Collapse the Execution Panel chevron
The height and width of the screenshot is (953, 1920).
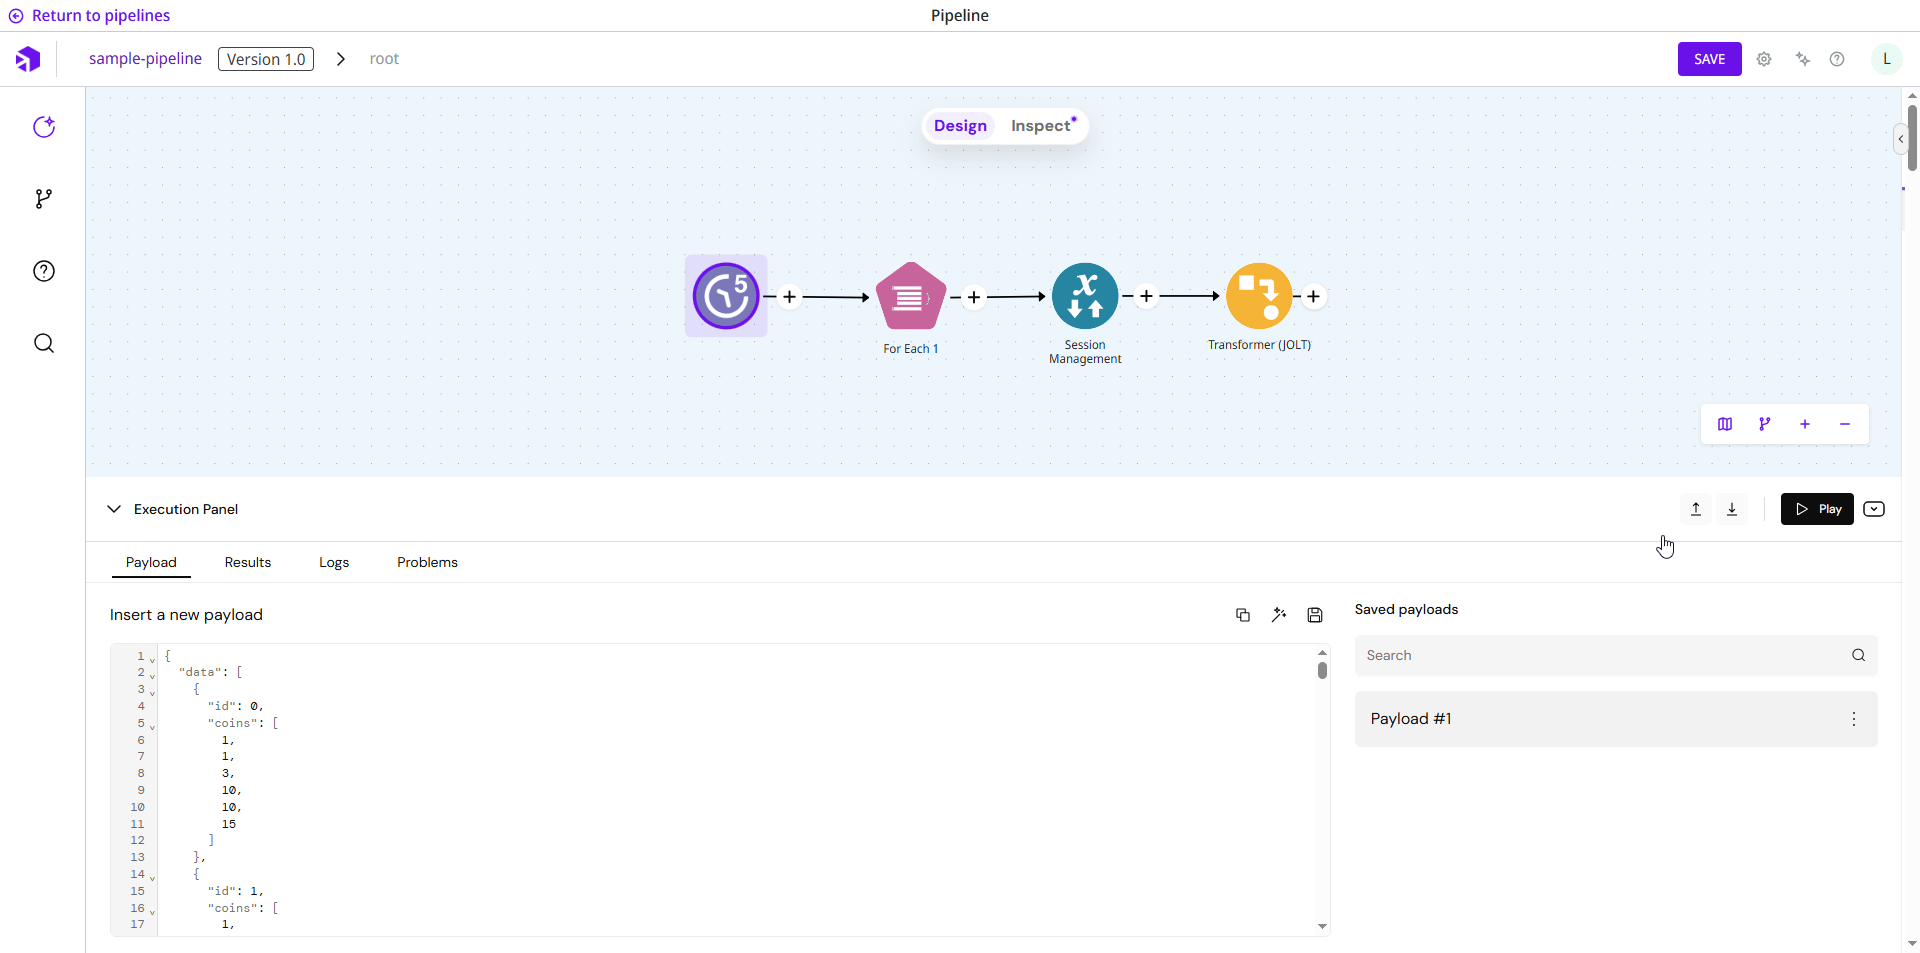point(114,509)
